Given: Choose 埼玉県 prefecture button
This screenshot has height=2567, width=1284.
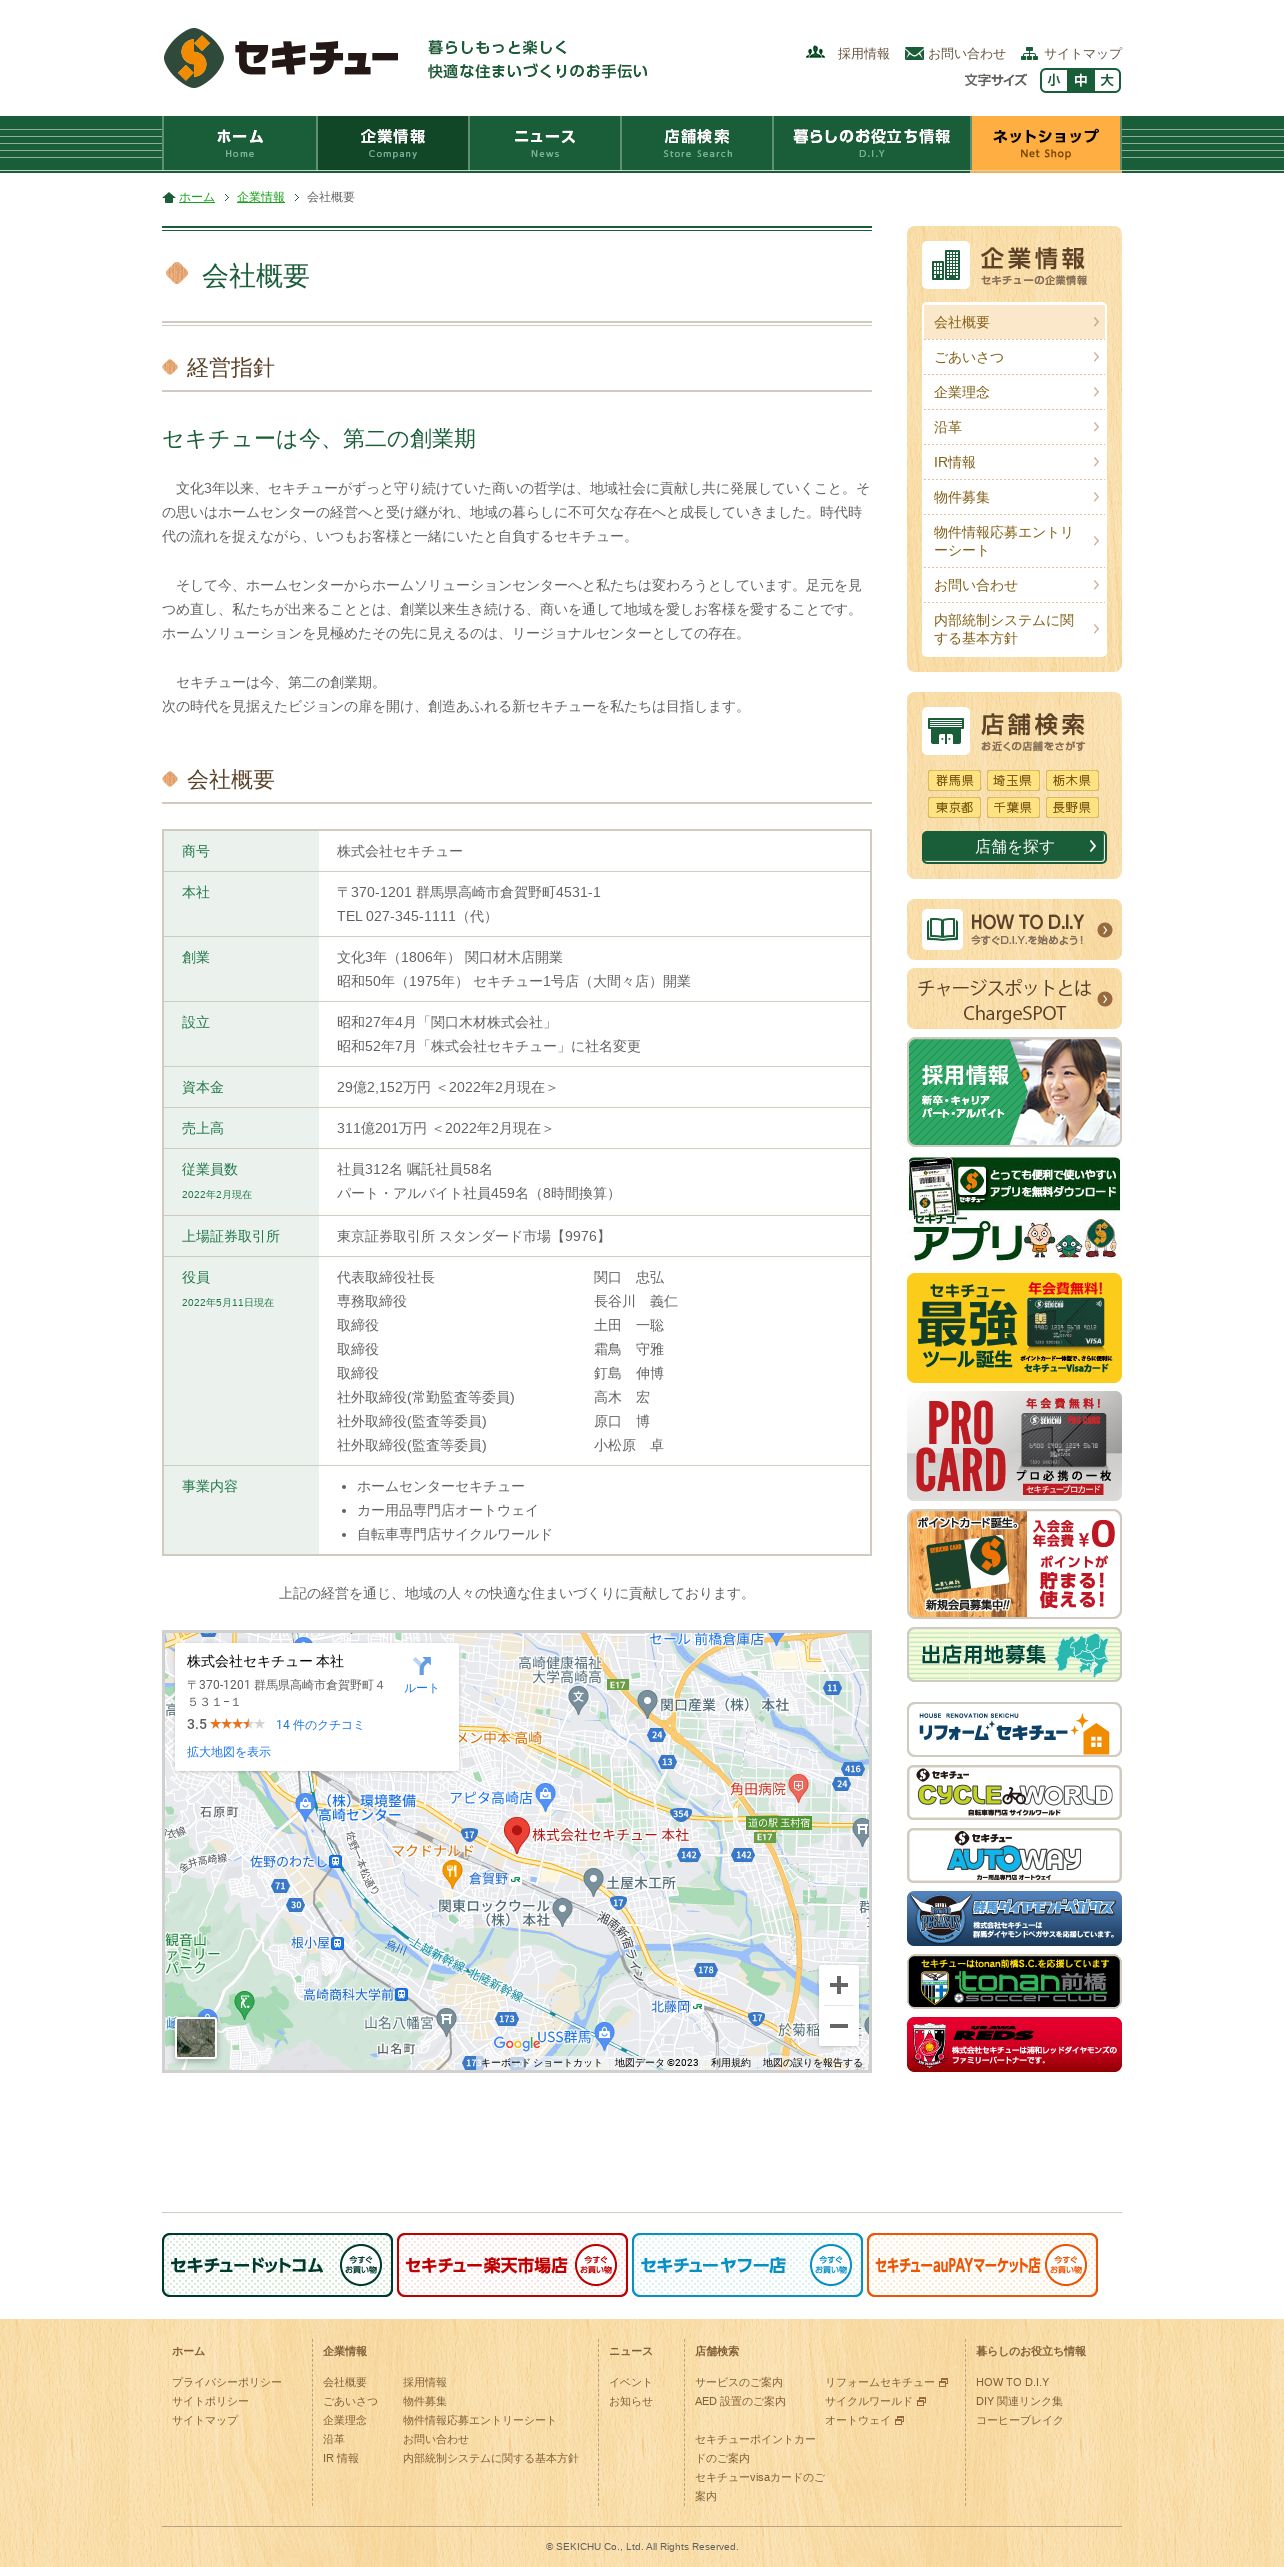Looking at the screenshot, I should point(1012,780).
